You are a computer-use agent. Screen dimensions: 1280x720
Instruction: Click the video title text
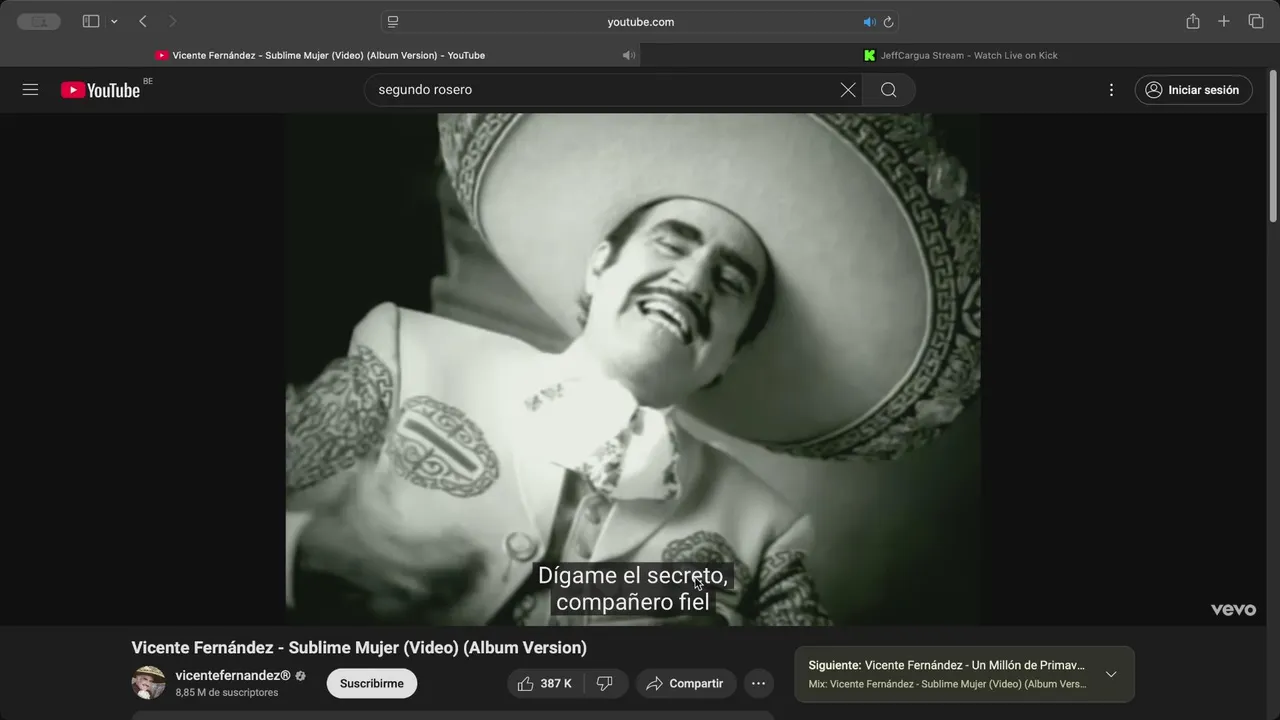click(359, 648)
